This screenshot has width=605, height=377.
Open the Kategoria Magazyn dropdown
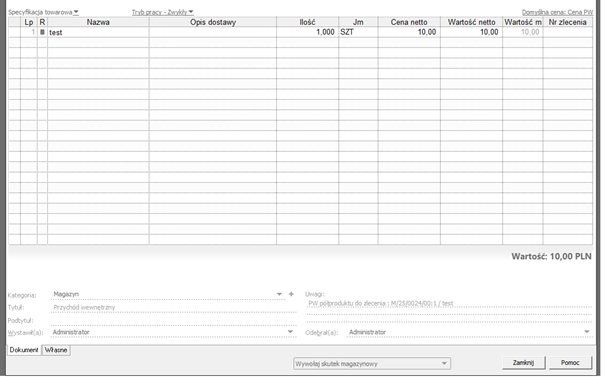coord(279,294)
